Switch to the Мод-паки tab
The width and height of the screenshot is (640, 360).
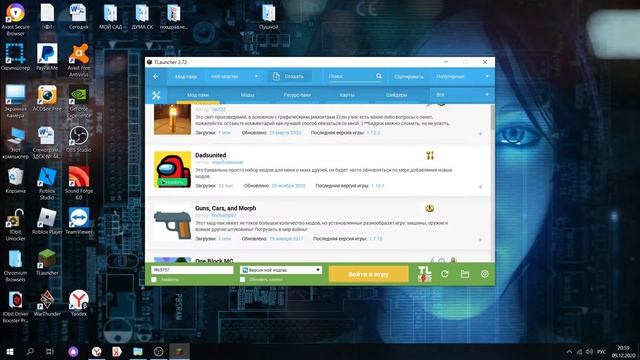198,95
